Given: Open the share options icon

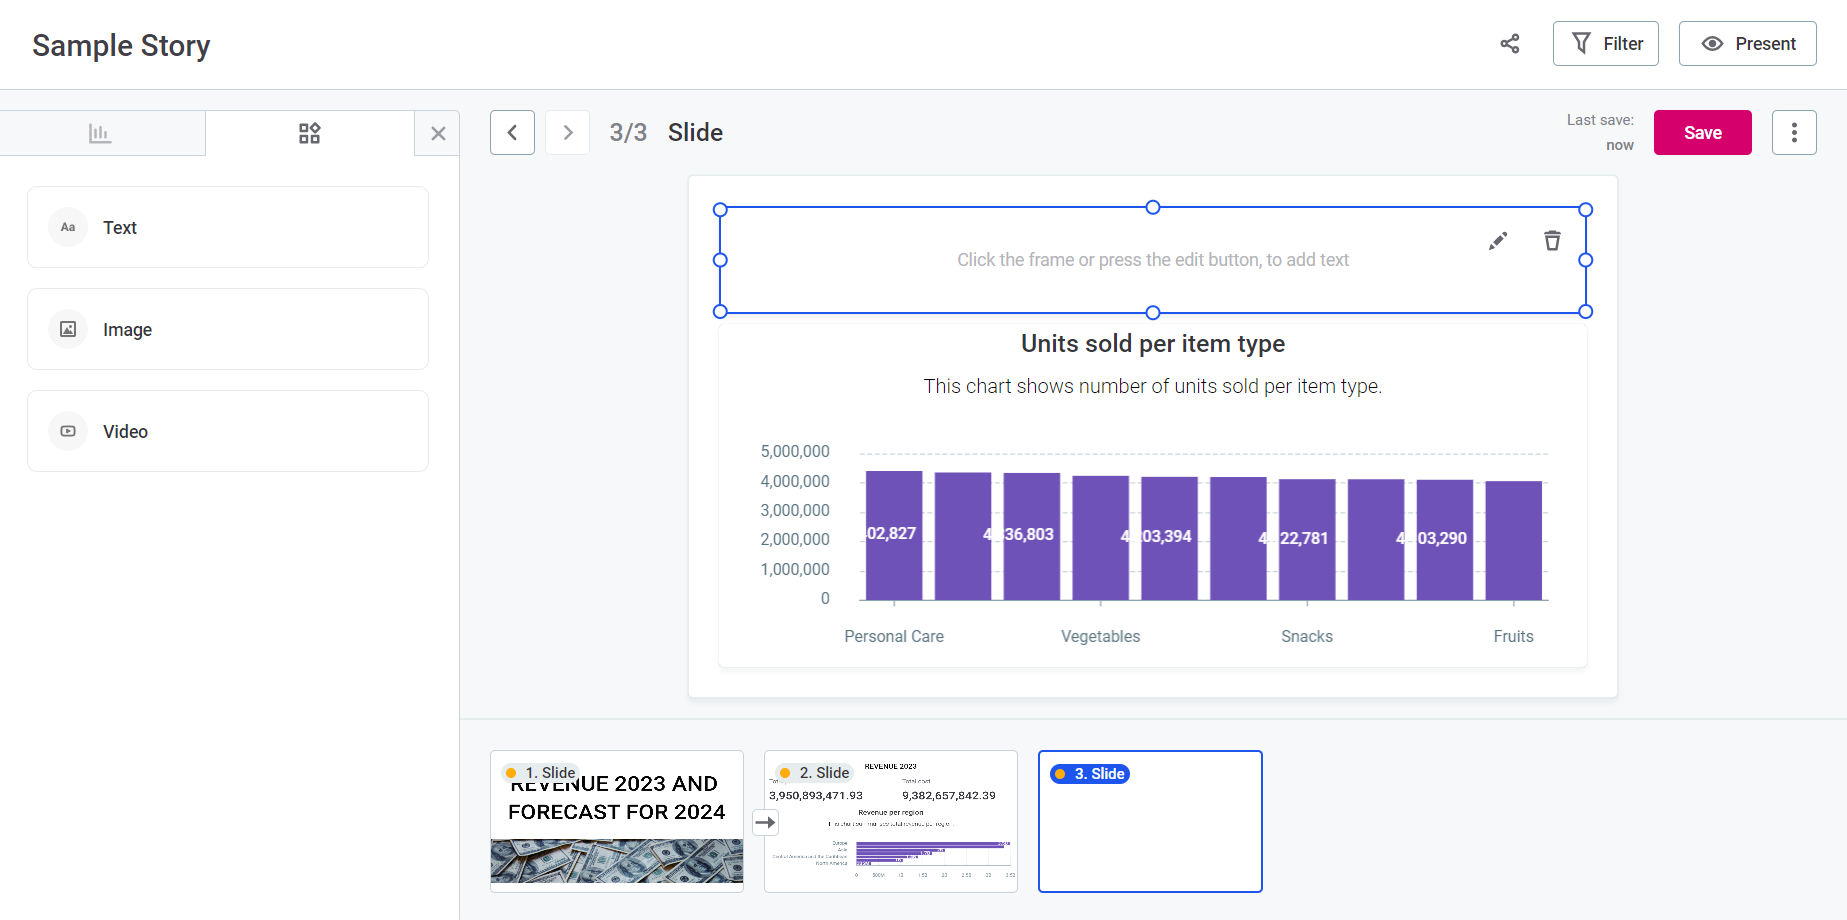Looking at the screenshot, I should pyautogui.click(x=1509, y=43).
